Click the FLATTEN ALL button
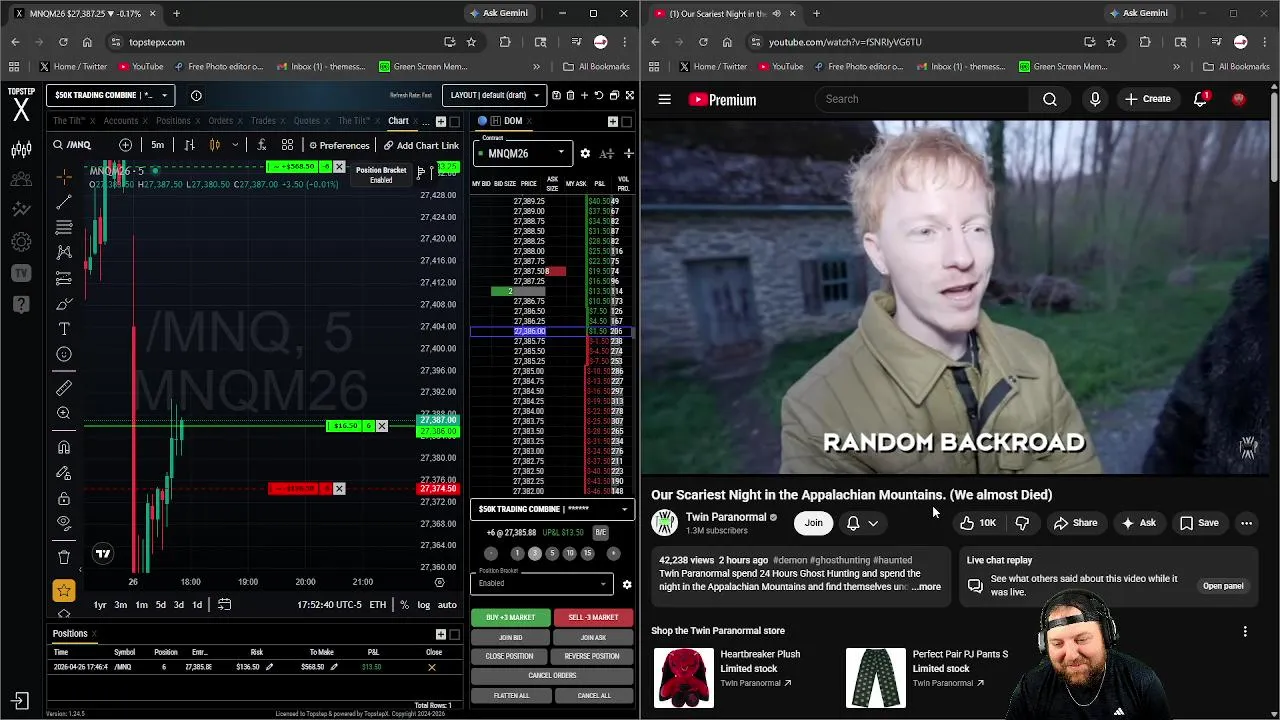 coord(511,695)
